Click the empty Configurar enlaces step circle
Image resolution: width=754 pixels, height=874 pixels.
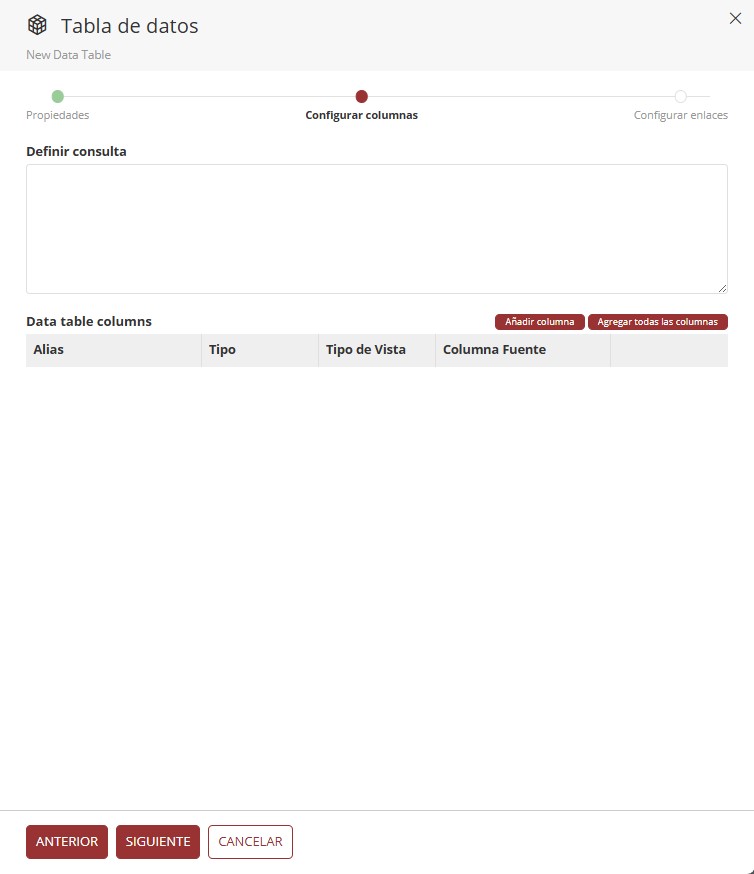pos(680,97)
